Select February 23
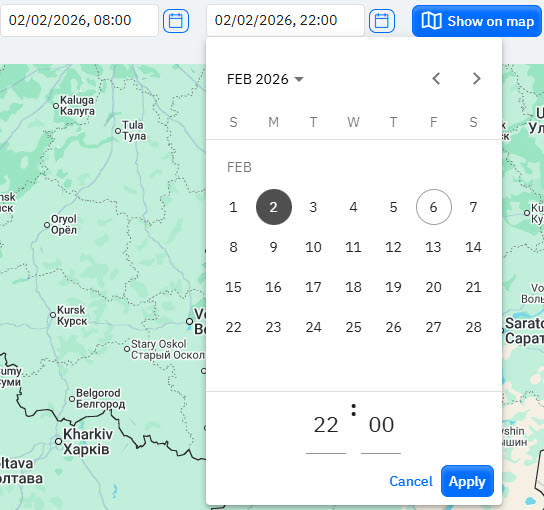The height and width of the screenshot is (510, 544). [x=274, y=327]
